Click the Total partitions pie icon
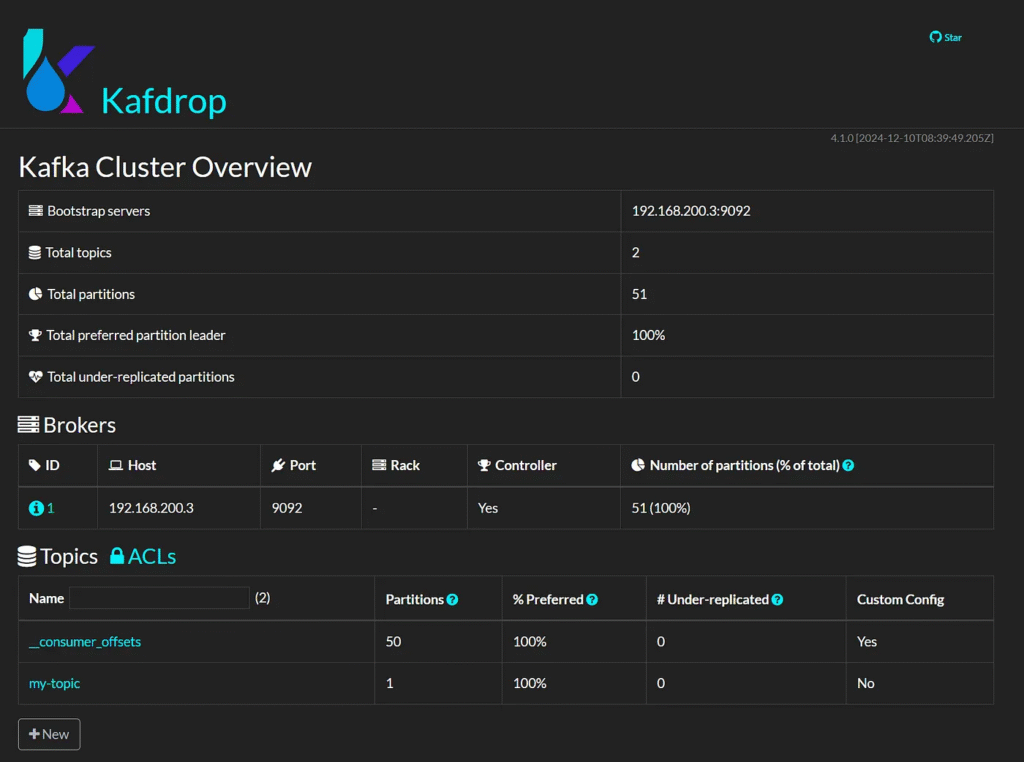Screen dimensions: 1024x762 click(x=36, y=294)
